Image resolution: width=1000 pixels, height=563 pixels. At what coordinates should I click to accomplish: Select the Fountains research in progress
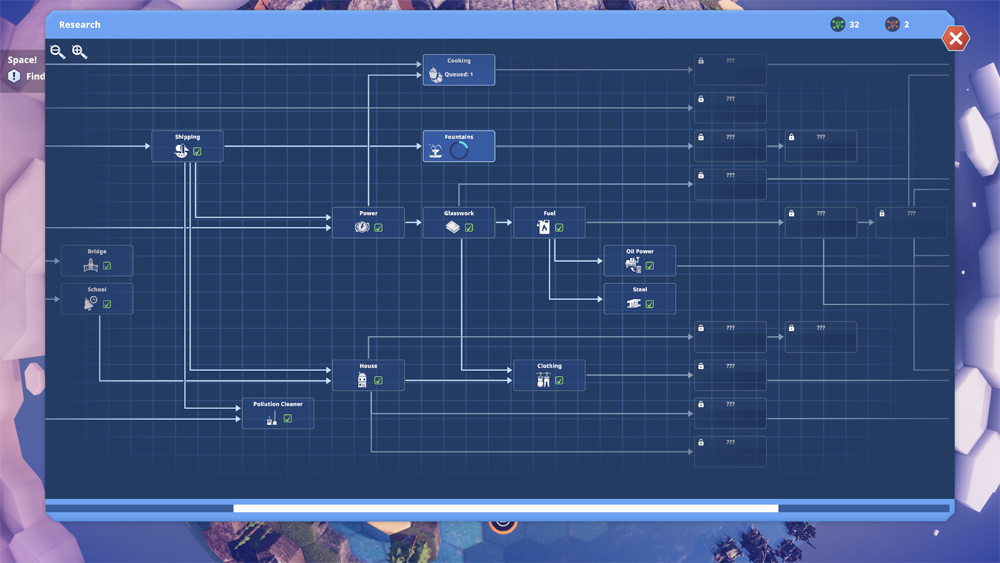(458, 146)
